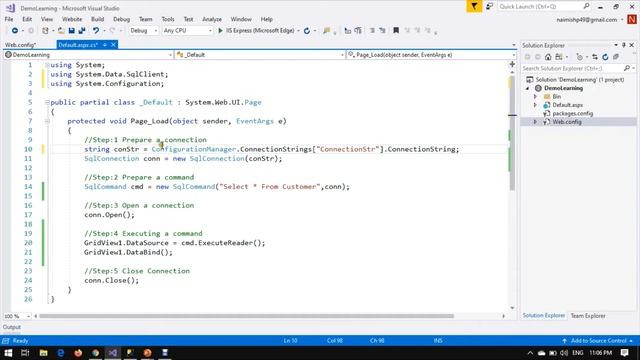Open the Debug menu
This screenshot has width=640, height=360.
[121, 19]
